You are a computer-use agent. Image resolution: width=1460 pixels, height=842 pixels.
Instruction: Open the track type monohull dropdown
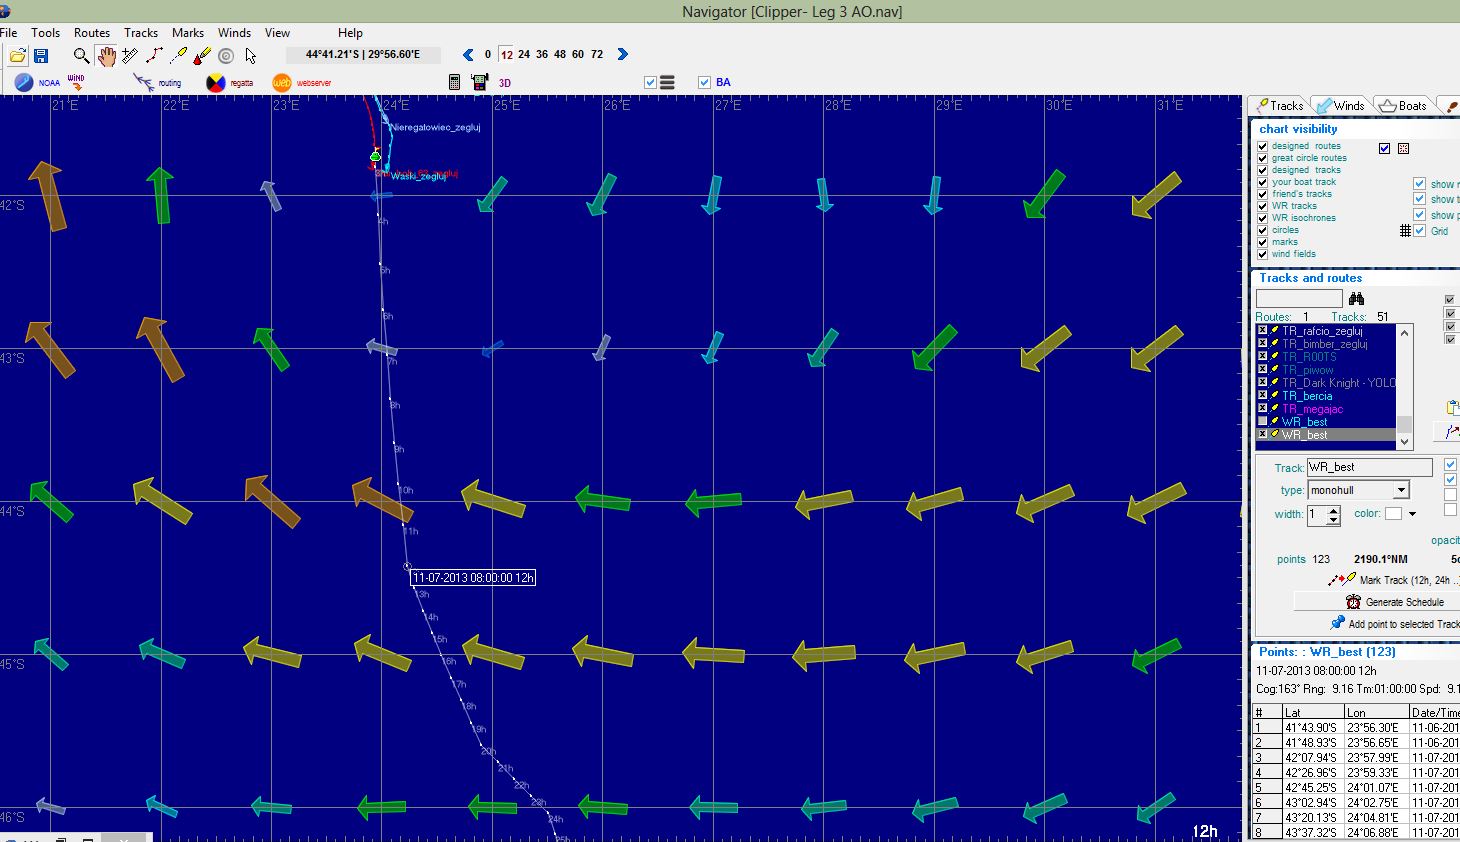1401,490
